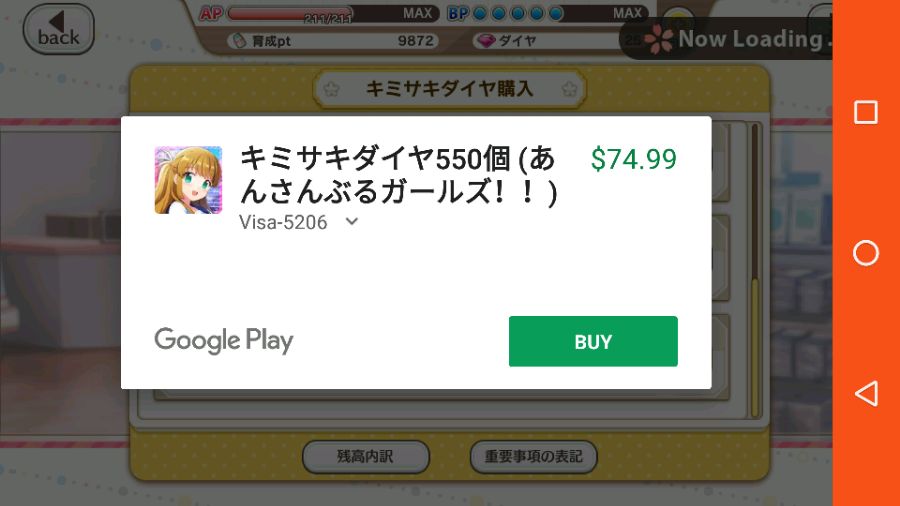Click the $74.99 price text
Viewport: 900px width, 506px height.
pos(634,159)
